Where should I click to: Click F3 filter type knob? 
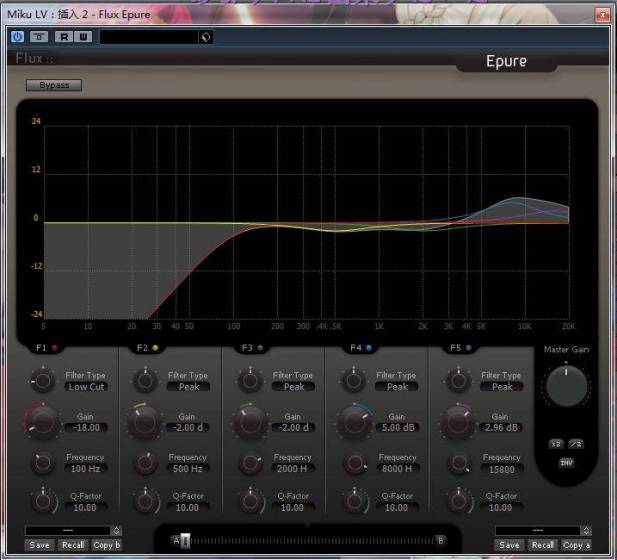[250, 381]
